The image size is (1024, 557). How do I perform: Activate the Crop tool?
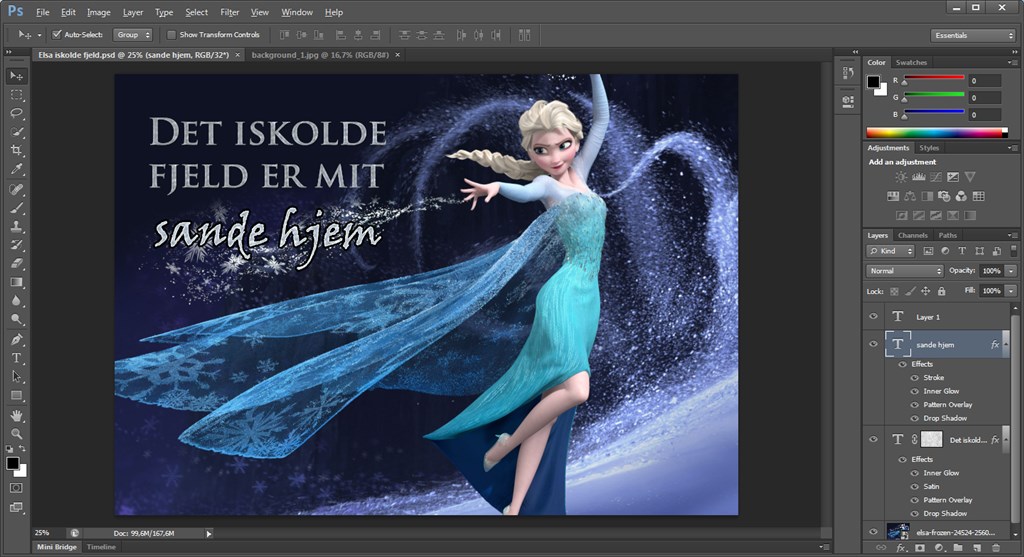(16, 150)
